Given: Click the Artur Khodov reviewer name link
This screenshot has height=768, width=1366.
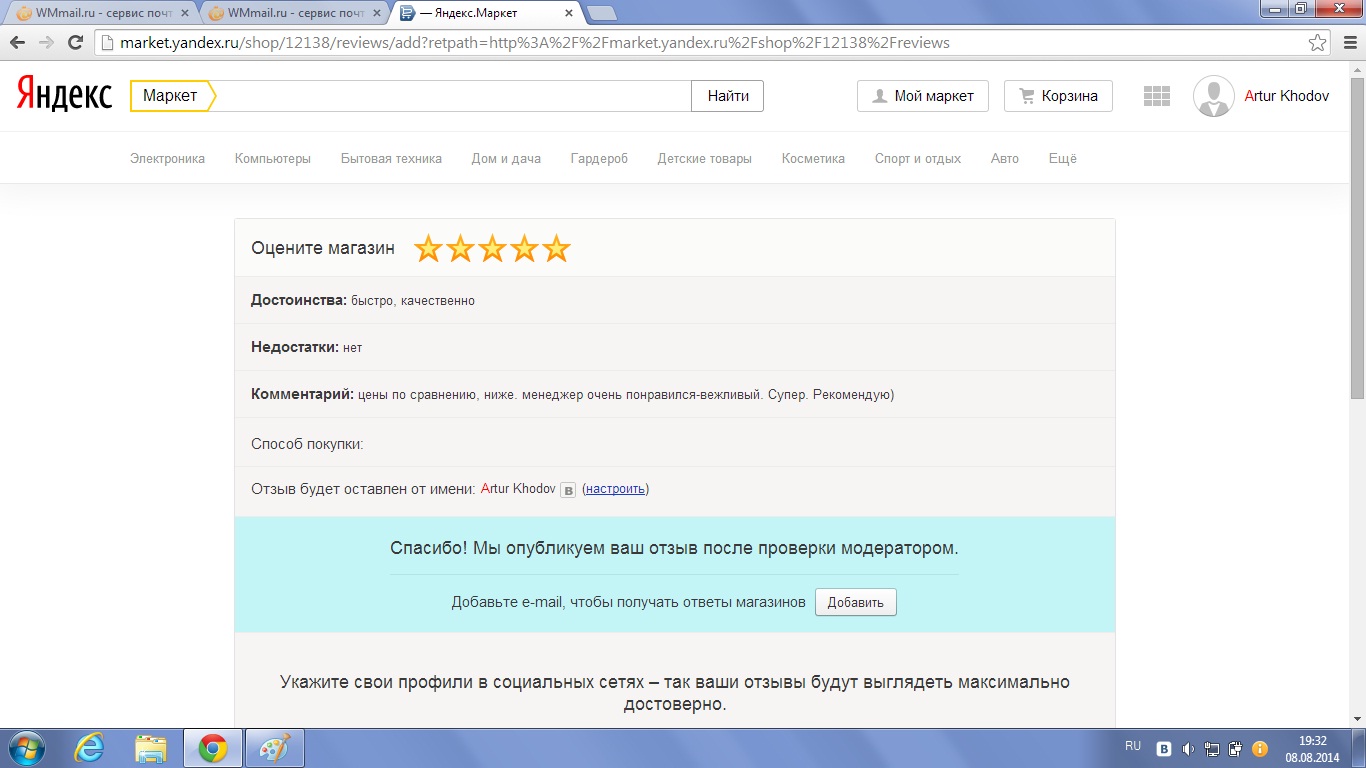Looking at the screenshot, I should (x=518, y=489).
